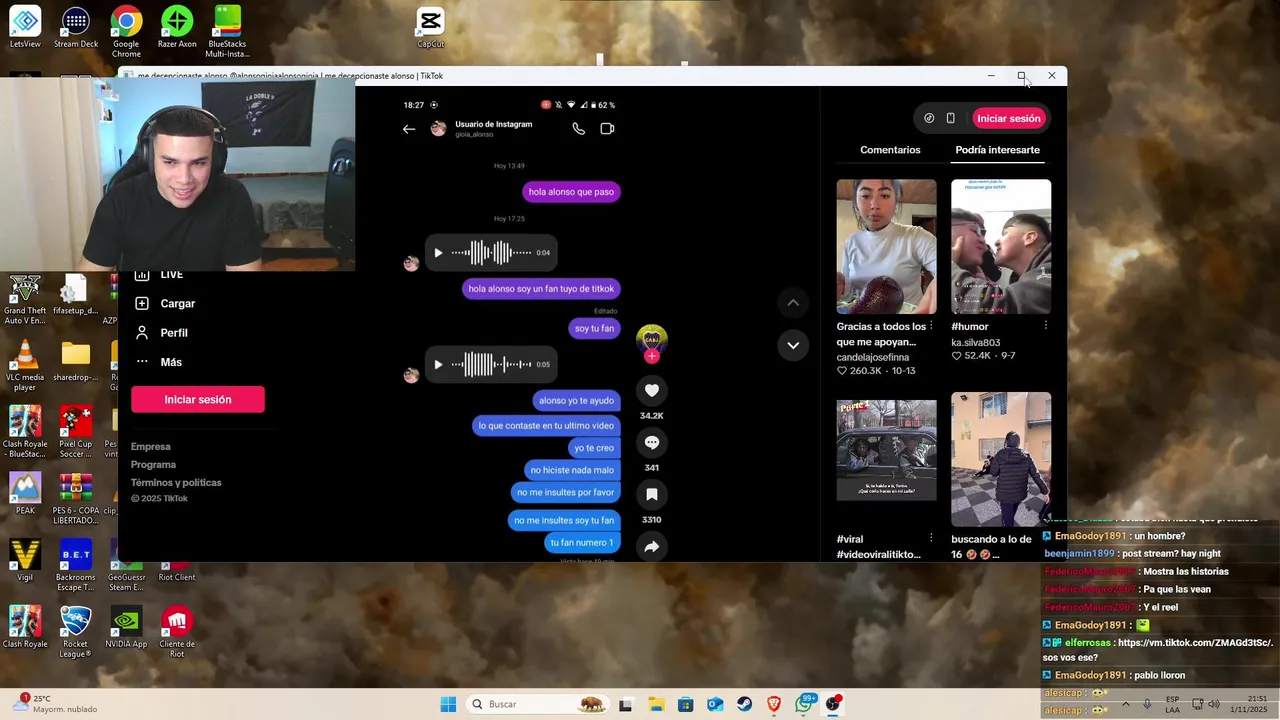Open options menu for the #humor video
Image resolution: width=1280 pixels, height=720 pixels.
click(1046, 326)
